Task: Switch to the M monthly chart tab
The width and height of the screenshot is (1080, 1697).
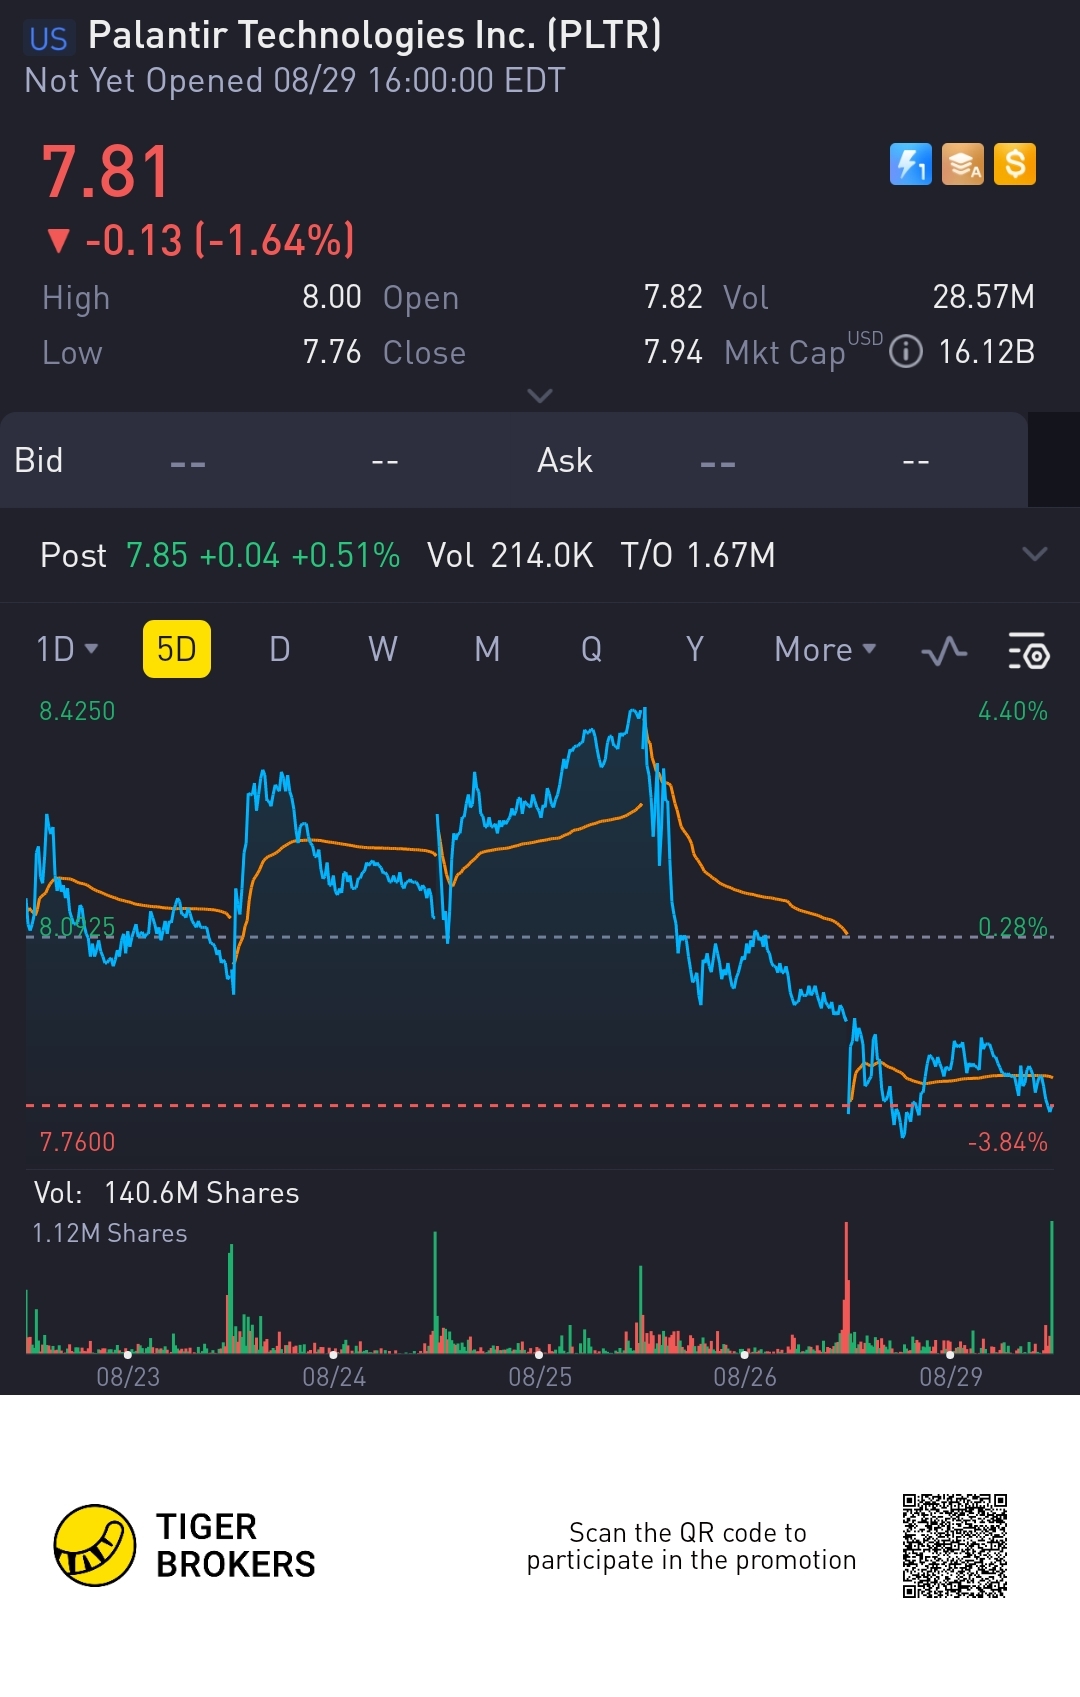Action: [x=487, y=649]
